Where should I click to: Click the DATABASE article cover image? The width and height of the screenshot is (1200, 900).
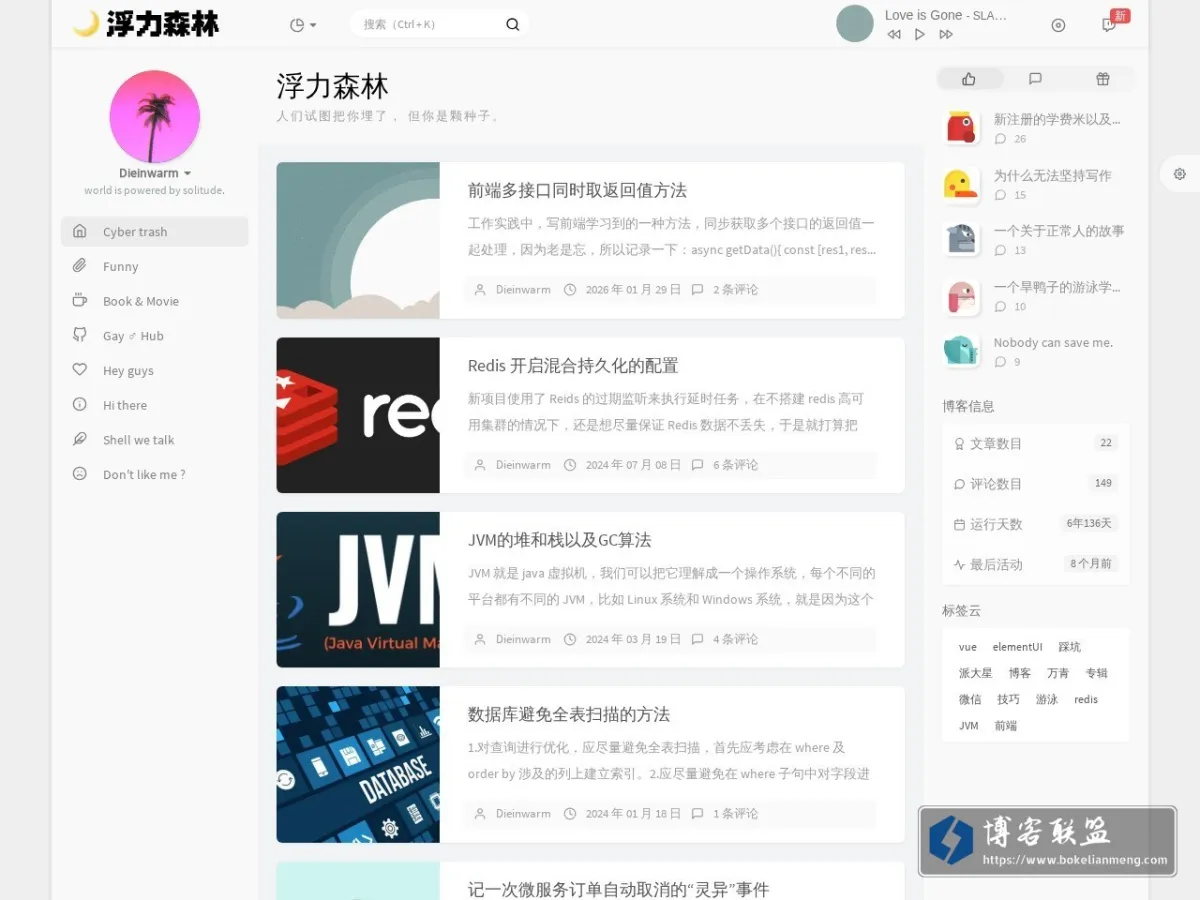(358, 765)
